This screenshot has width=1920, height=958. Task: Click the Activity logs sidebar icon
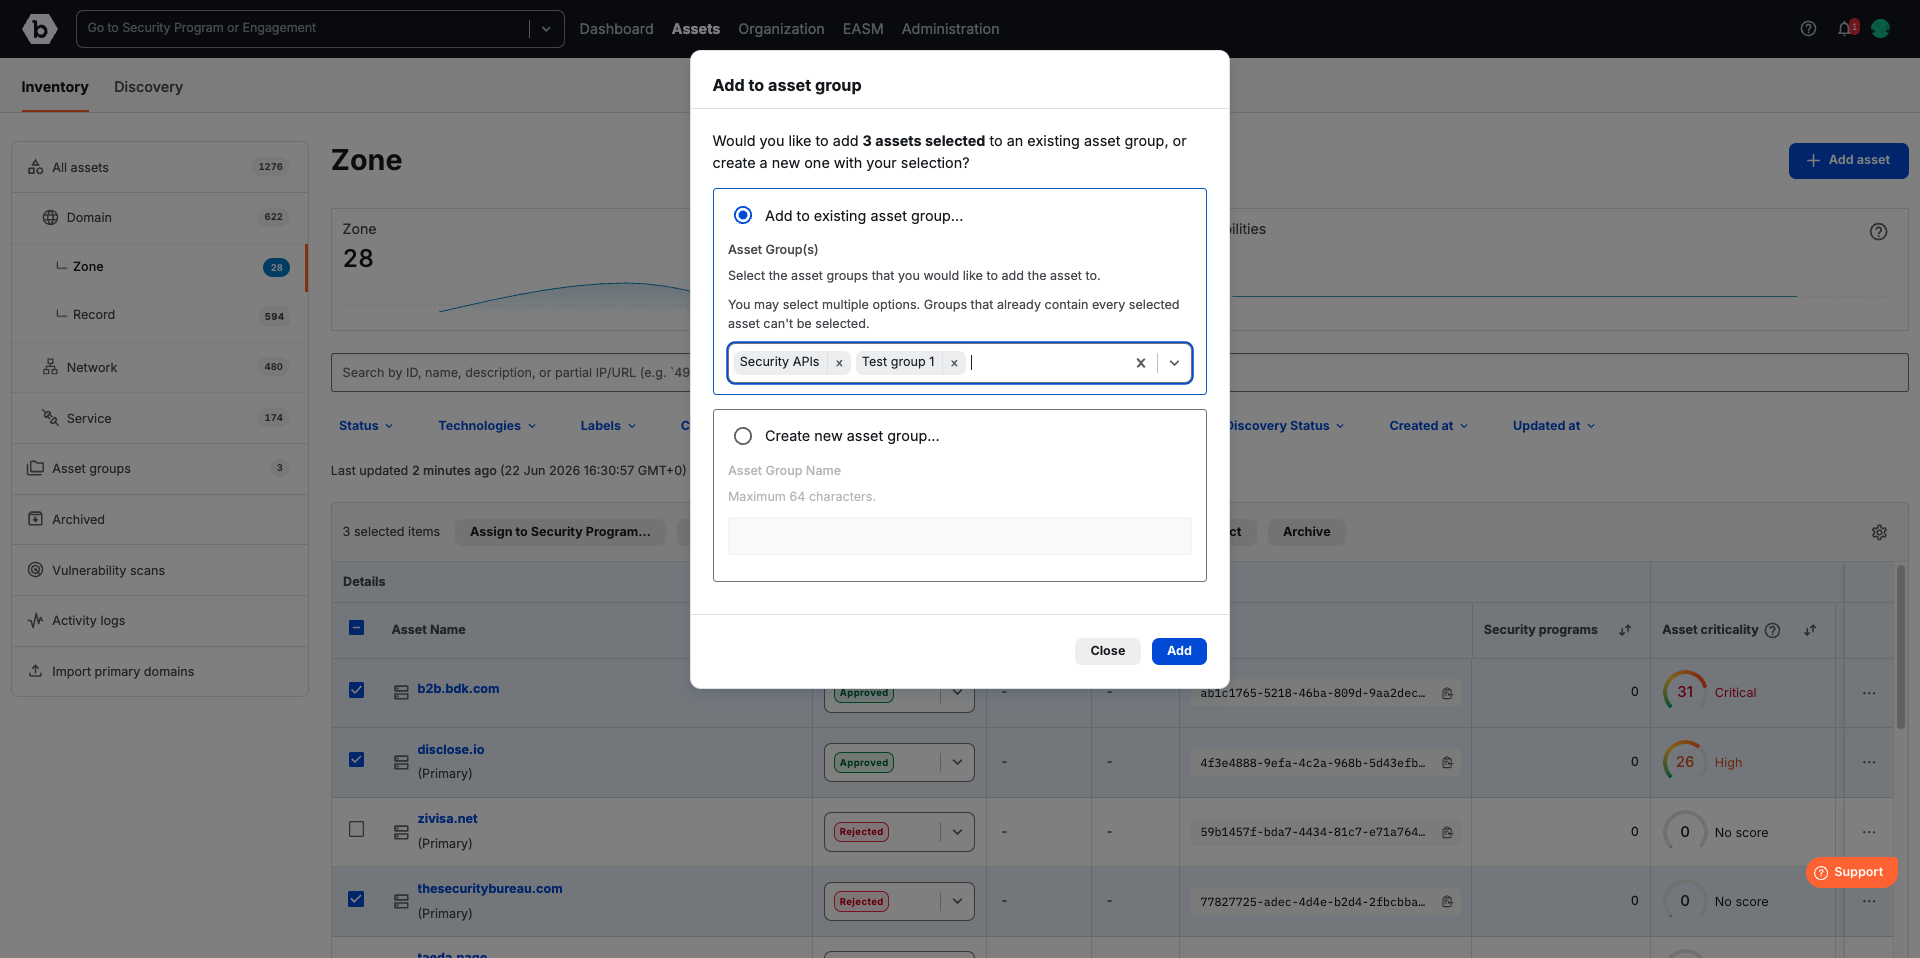pos(35,620)
